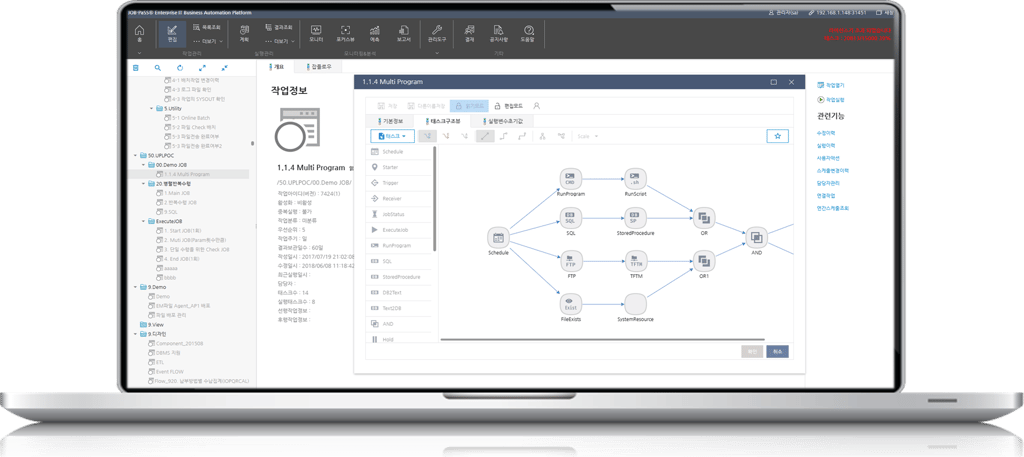This screenshot has height=457, width=1024.
Task: Switch to the 개요 tab
Action: (x=277, y=67)
